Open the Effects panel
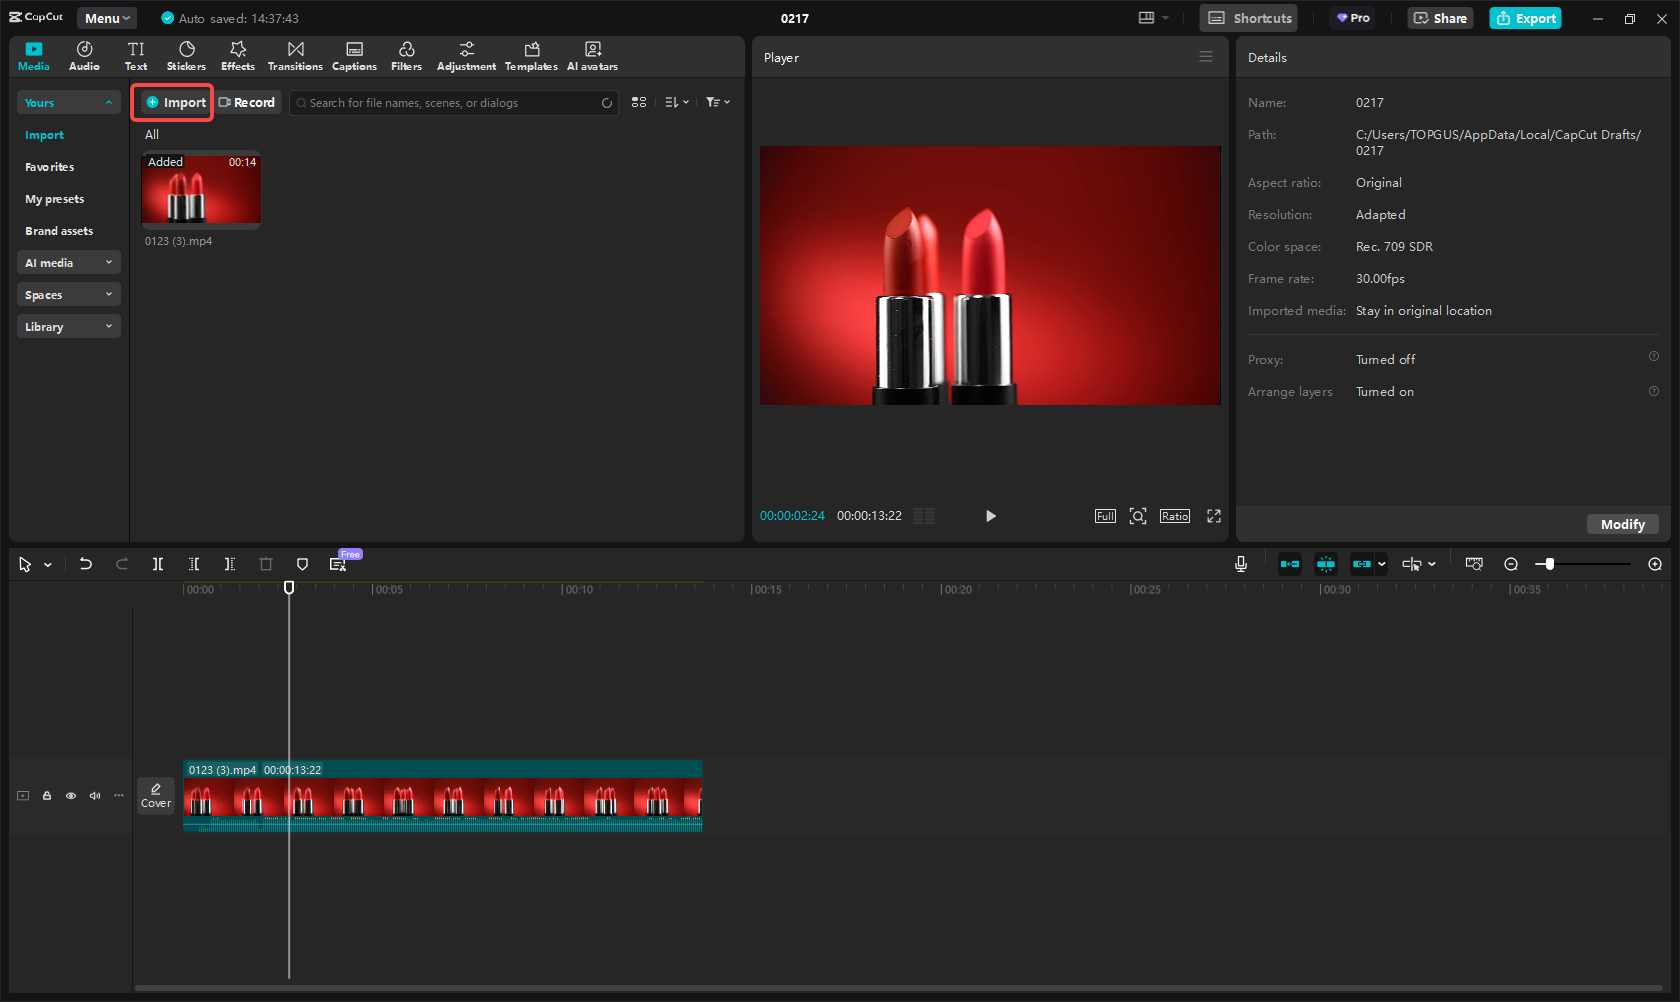Viewport: 1680px width, 1002px height. [x=238, y=56]
